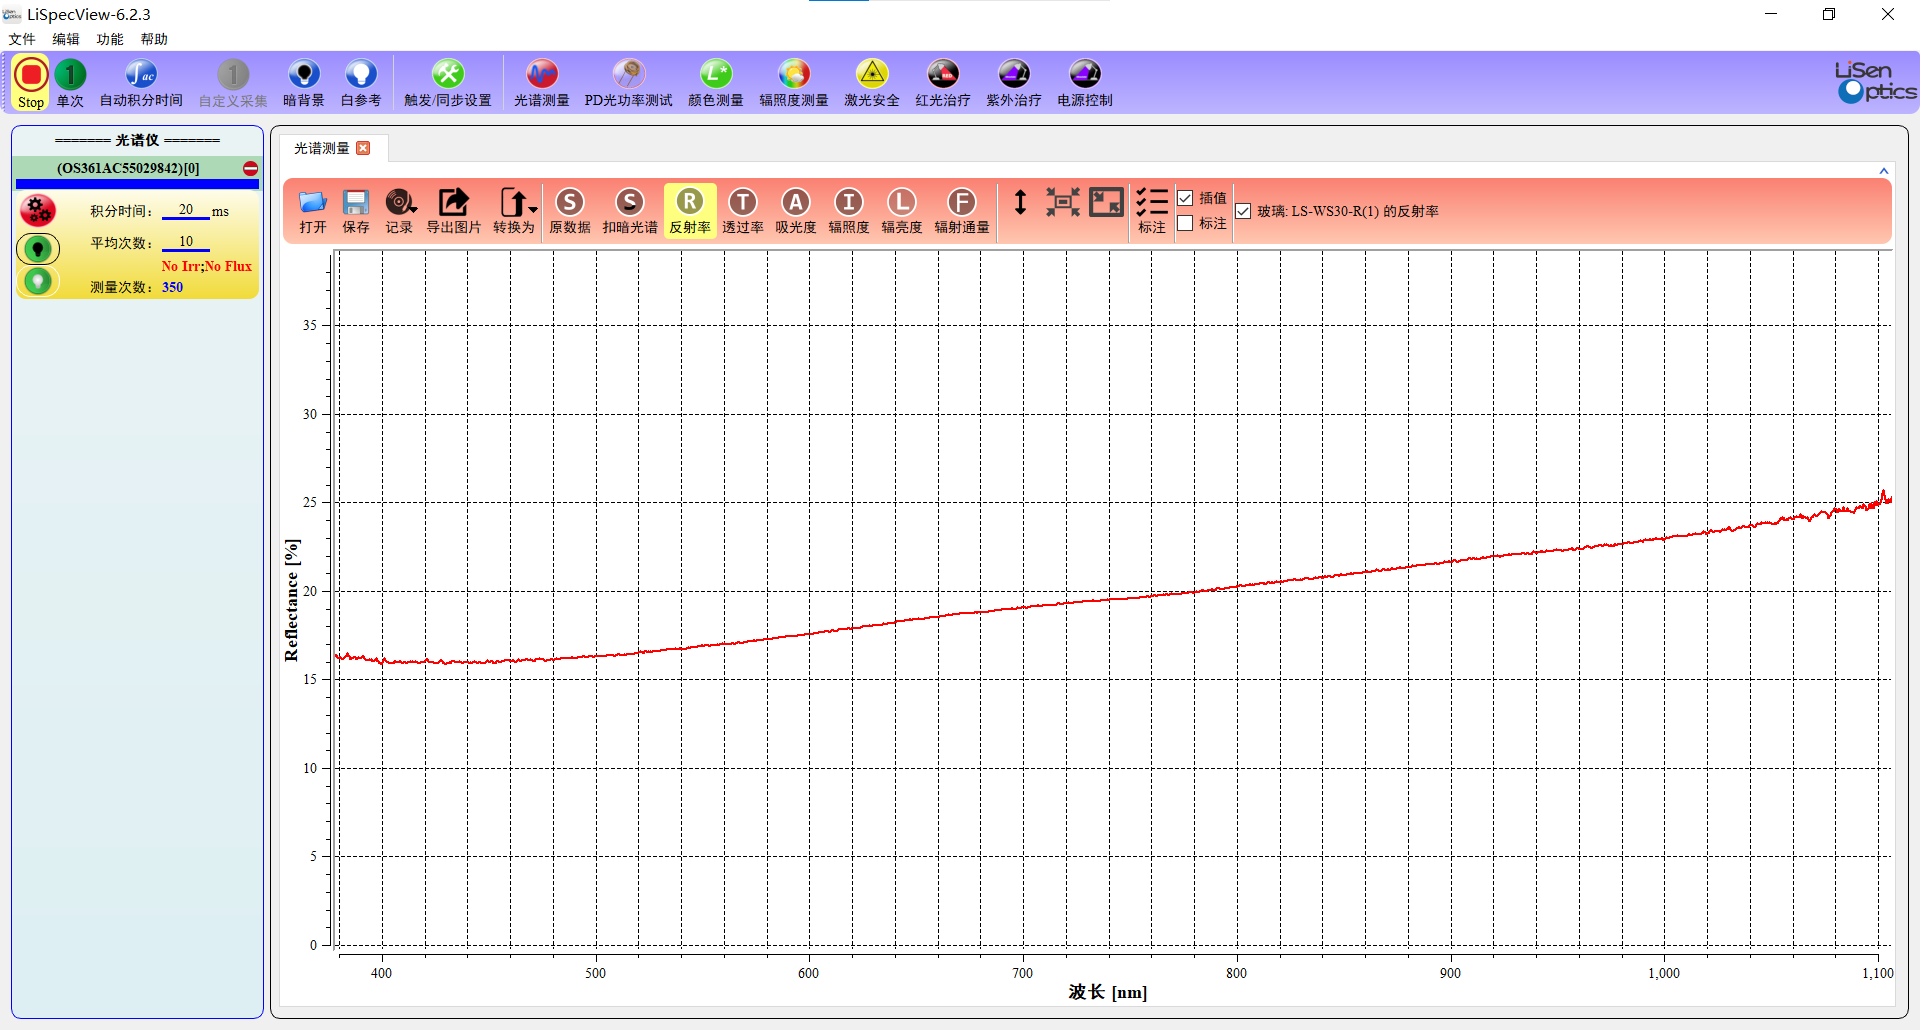Image resolution: width=1920 pixels, height=1030 pixels.
Task: Collapse the toolbar using the top-right chevron
Action: coord(1883,171)
